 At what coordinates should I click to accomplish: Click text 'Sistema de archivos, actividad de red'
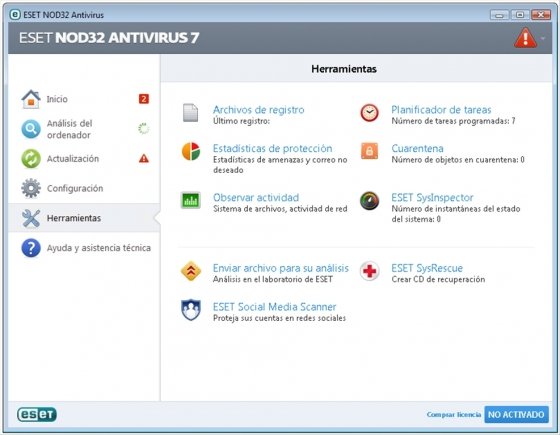(280, 209)
